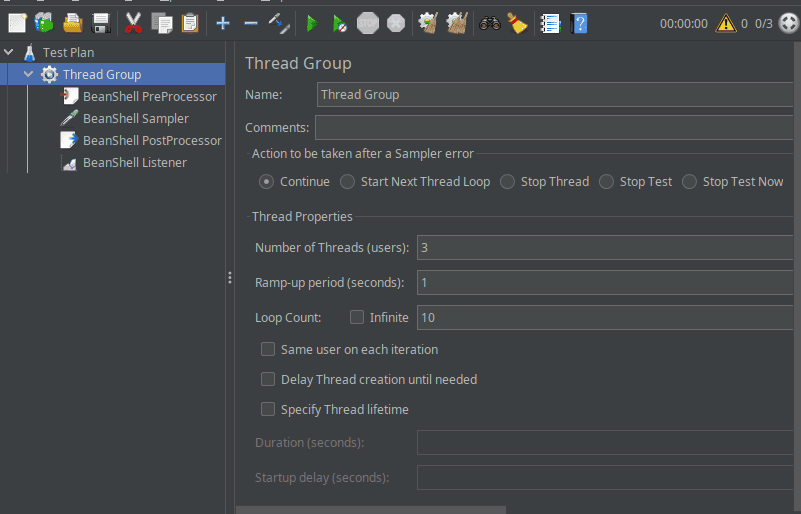
Task: Open the function helper dialog icon
Action: 551,23
